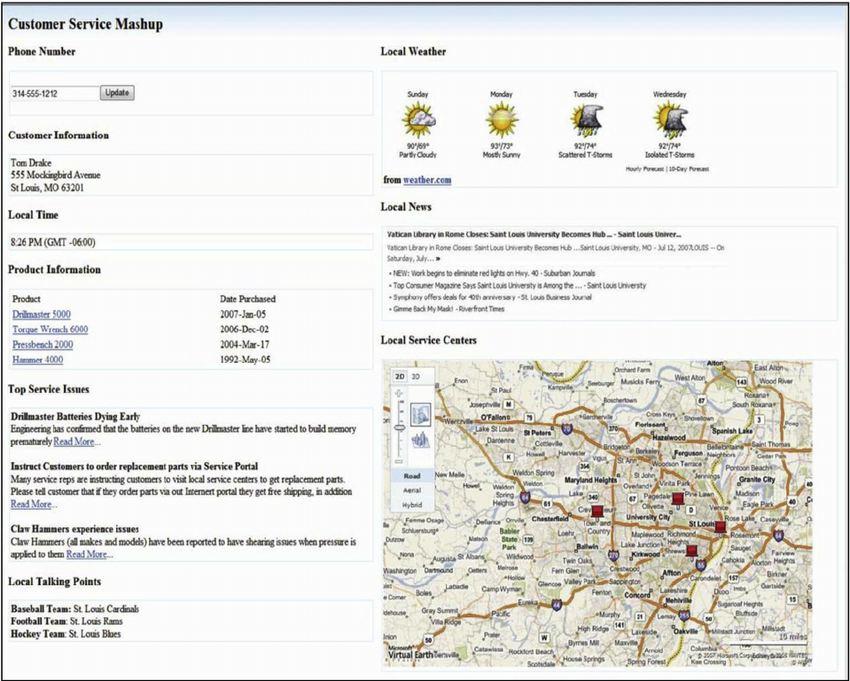Click the map zoom slider handle

pyautogui.click(x=400, y=428)
